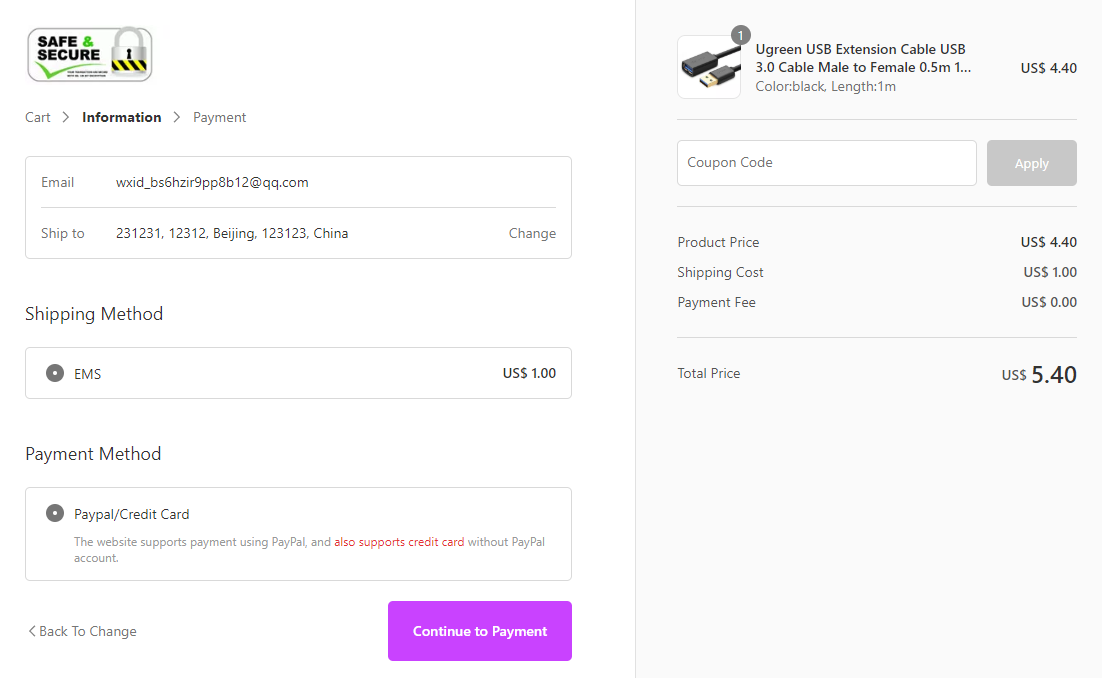Click the Ugreen USB Extension Cable title

[862, 58]
